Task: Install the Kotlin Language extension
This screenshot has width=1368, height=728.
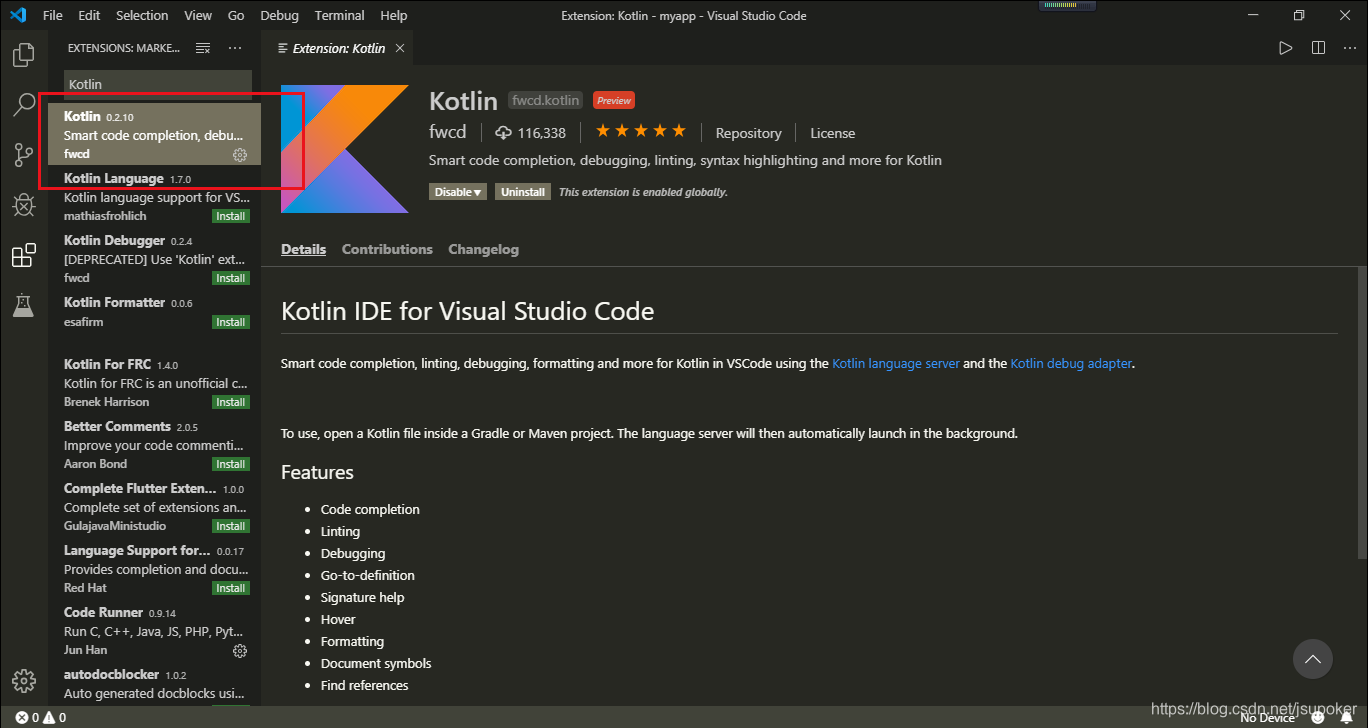Action: pos(231,216)
